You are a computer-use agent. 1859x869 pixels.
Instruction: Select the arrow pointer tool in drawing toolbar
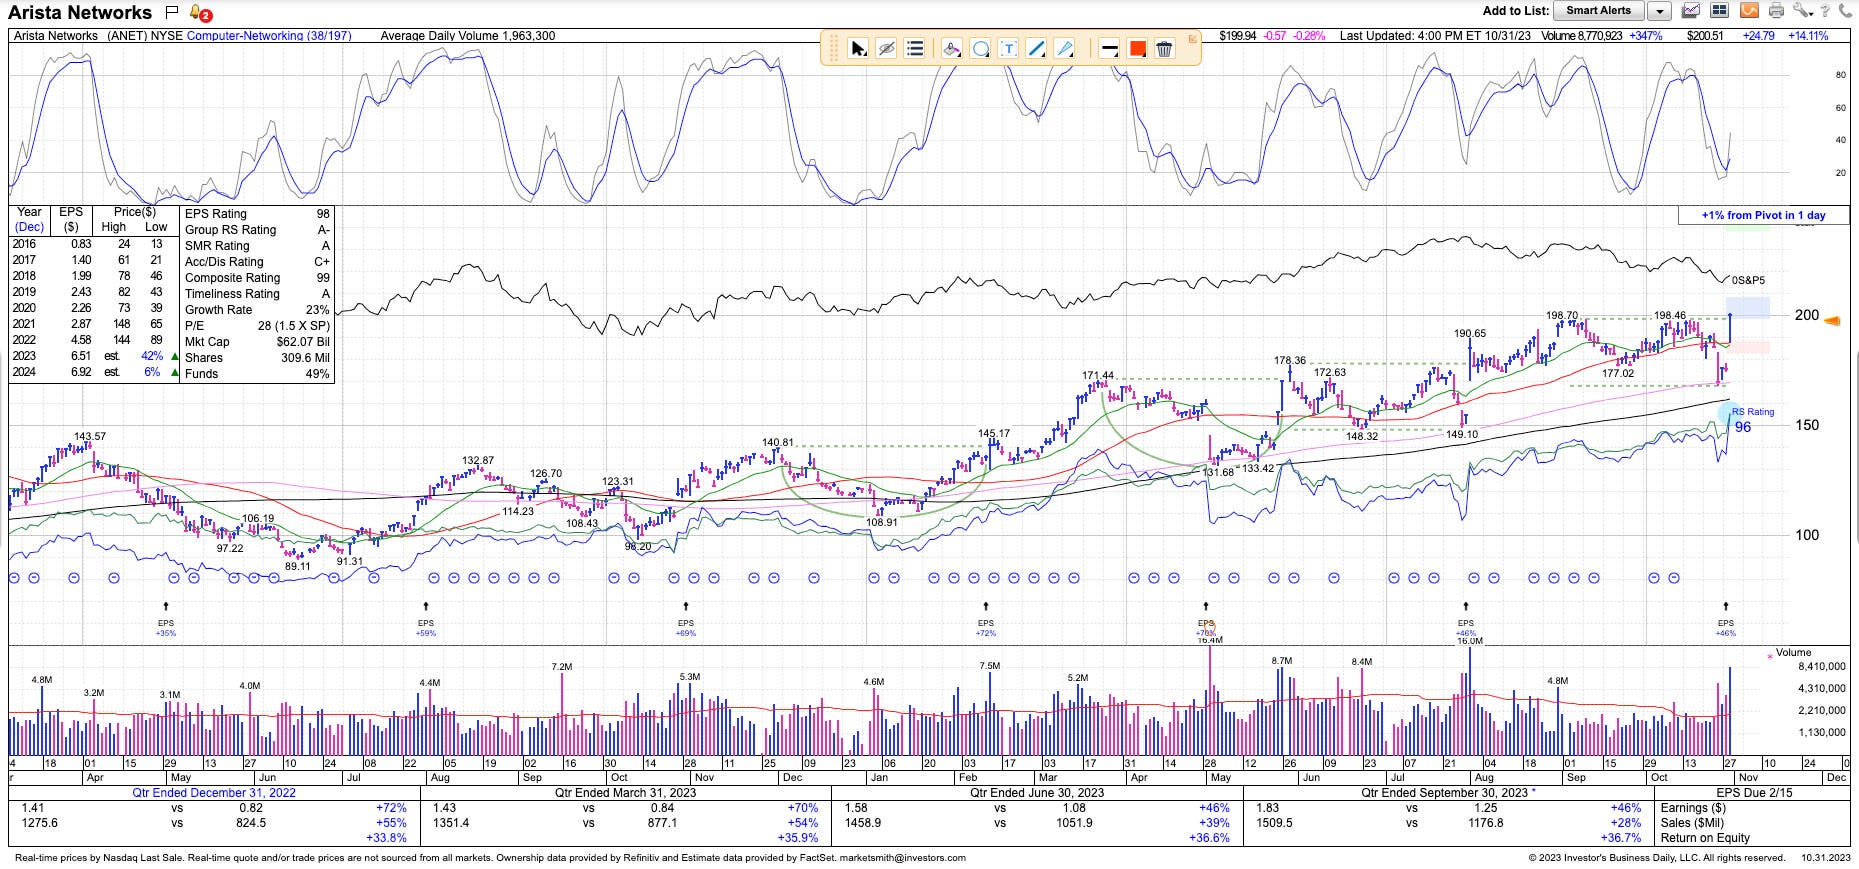tap(858, 48)
